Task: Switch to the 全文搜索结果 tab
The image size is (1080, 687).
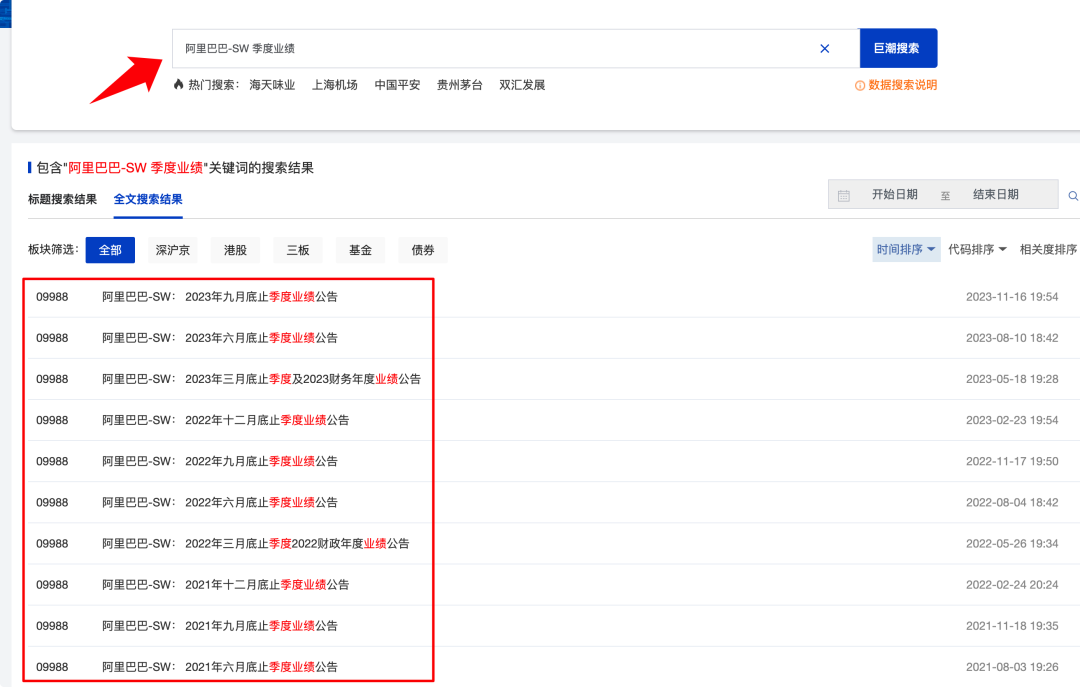Action: (148, 199)
